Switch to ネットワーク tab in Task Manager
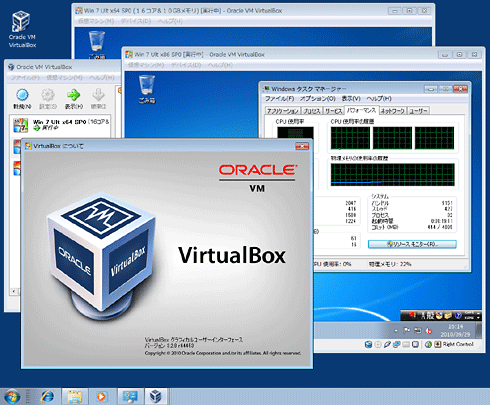The height and width of the screenshot is (405, 490). click(393, 111)
